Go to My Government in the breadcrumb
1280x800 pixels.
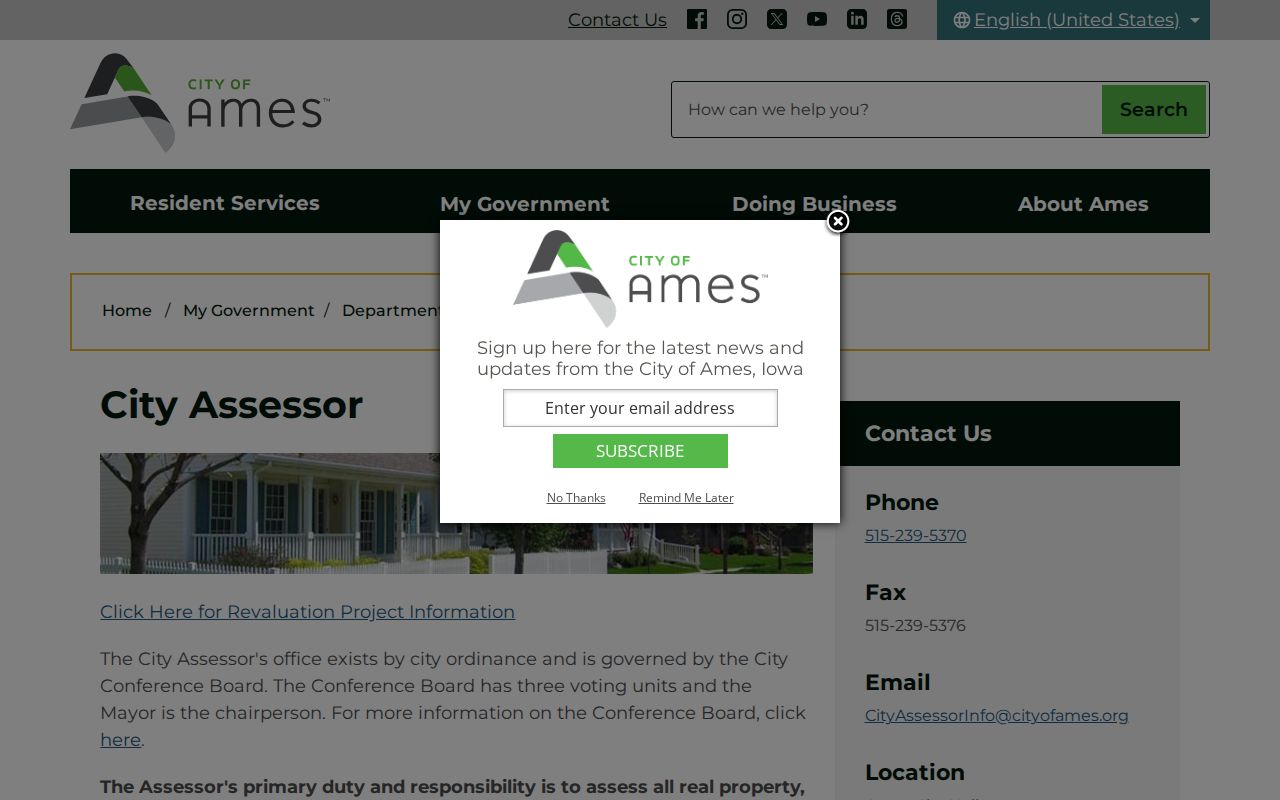[x=249, y=311]
